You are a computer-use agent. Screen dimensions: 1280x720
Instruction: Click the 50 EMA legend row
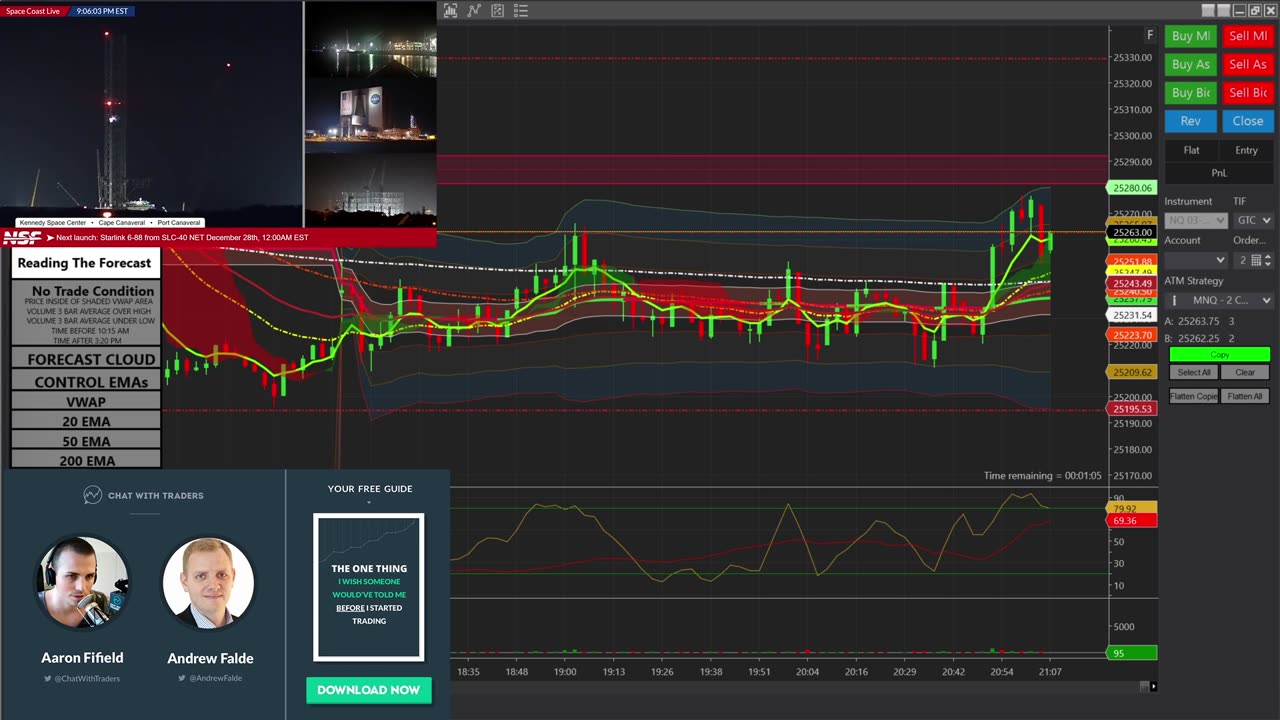click(86, 441)
